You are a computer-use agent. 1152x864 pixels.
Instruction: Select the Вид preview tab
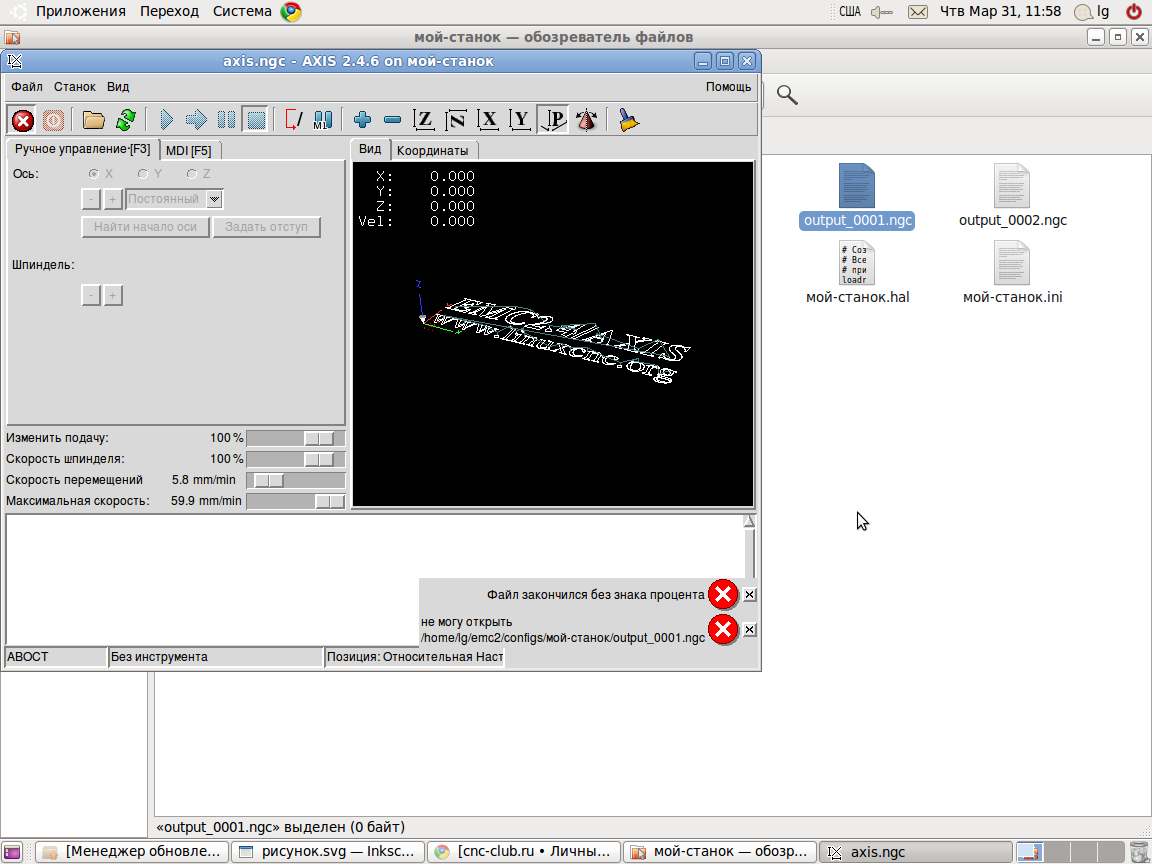click(370, 149)
